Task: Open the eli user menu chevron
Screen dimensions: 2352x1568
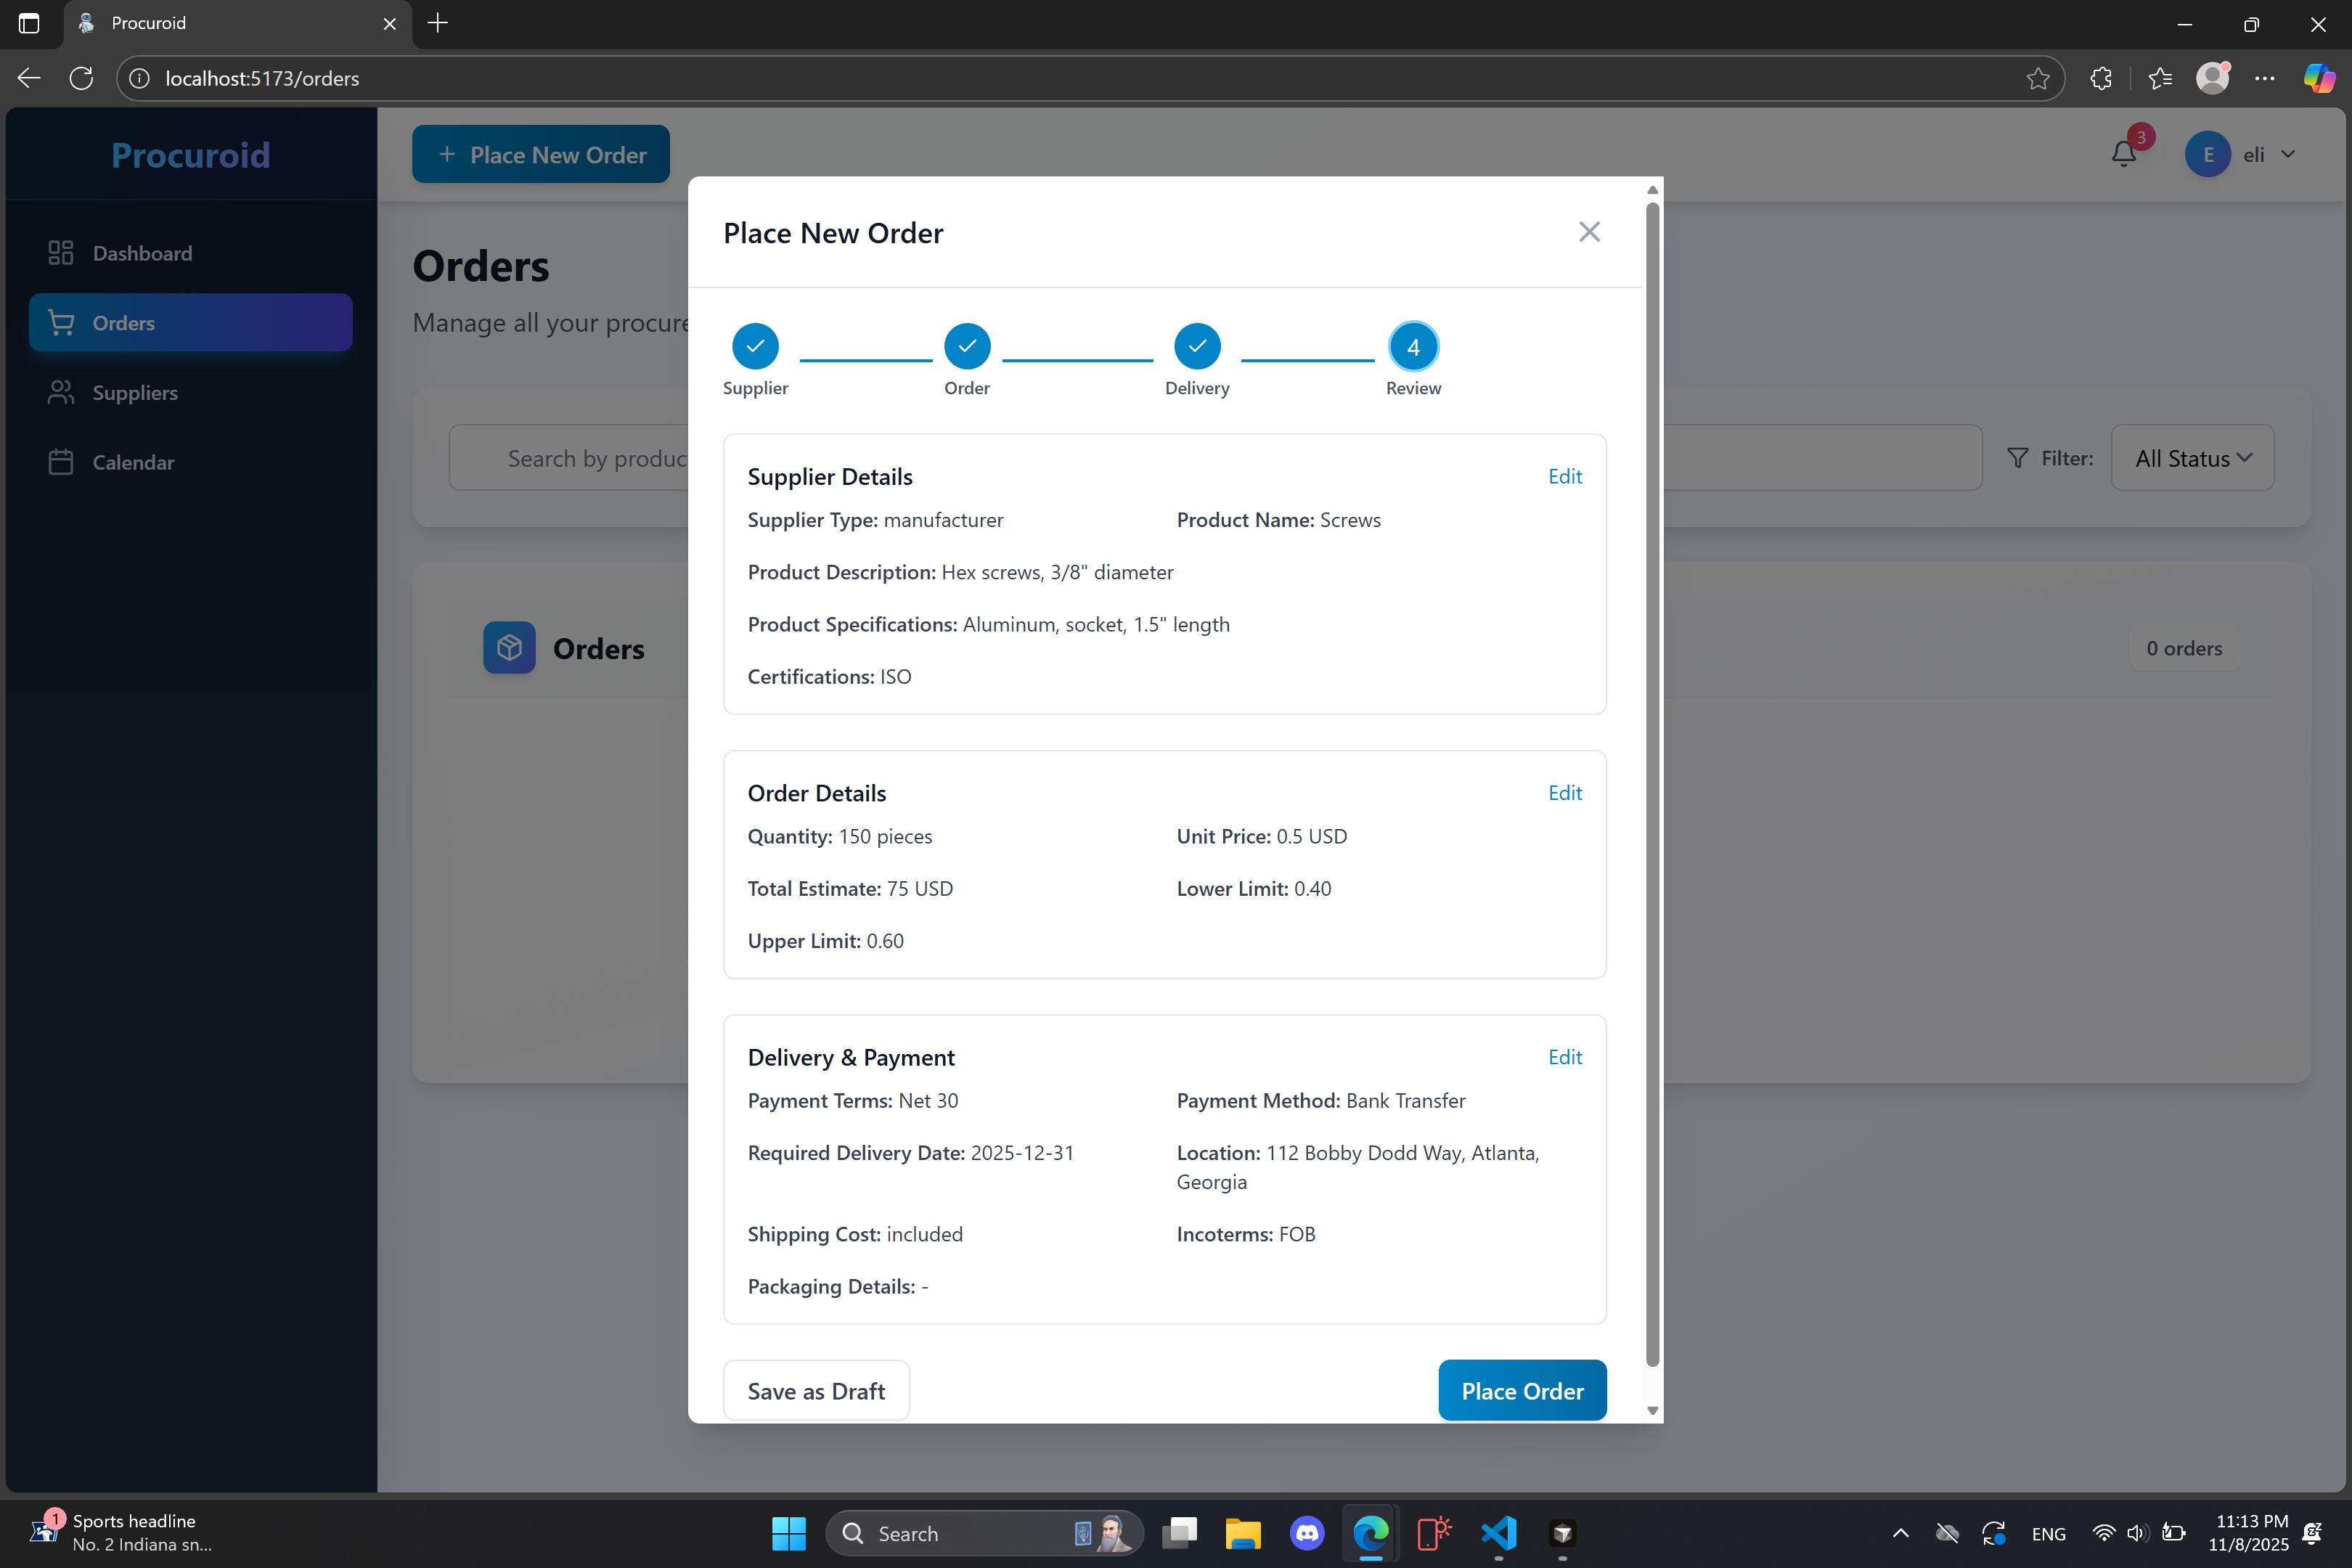Action: 2288,154
